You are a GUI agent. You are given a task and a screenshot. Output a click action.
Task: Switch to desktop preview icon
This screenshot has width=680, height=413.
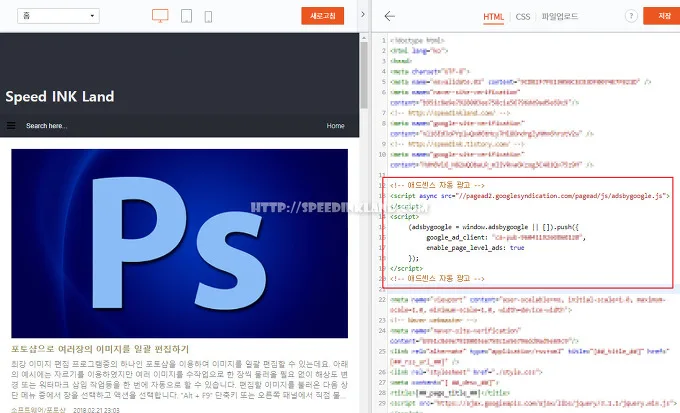[160, 16]
